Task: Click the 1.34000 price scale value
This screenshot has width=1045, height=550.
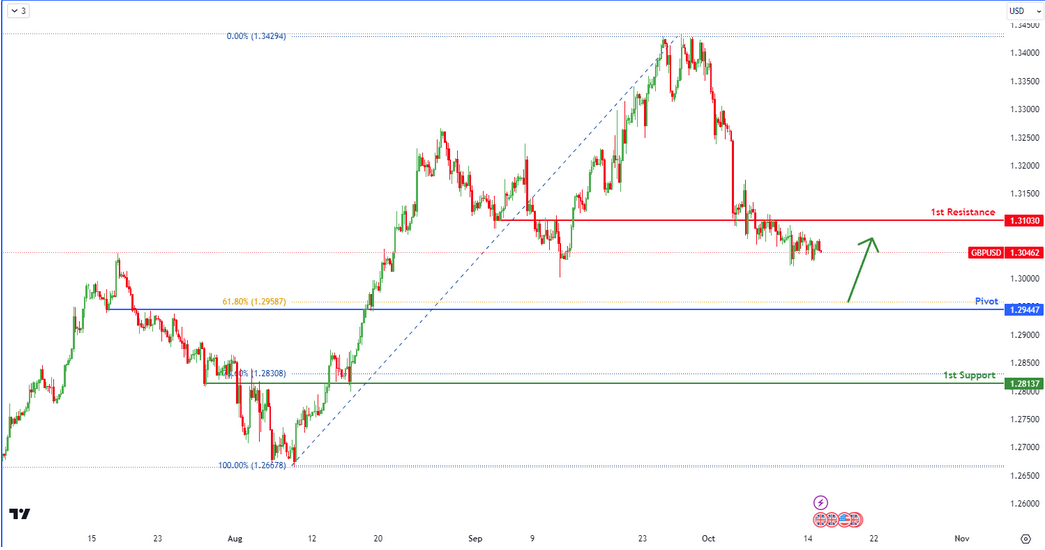Action: coord(1024,53)
